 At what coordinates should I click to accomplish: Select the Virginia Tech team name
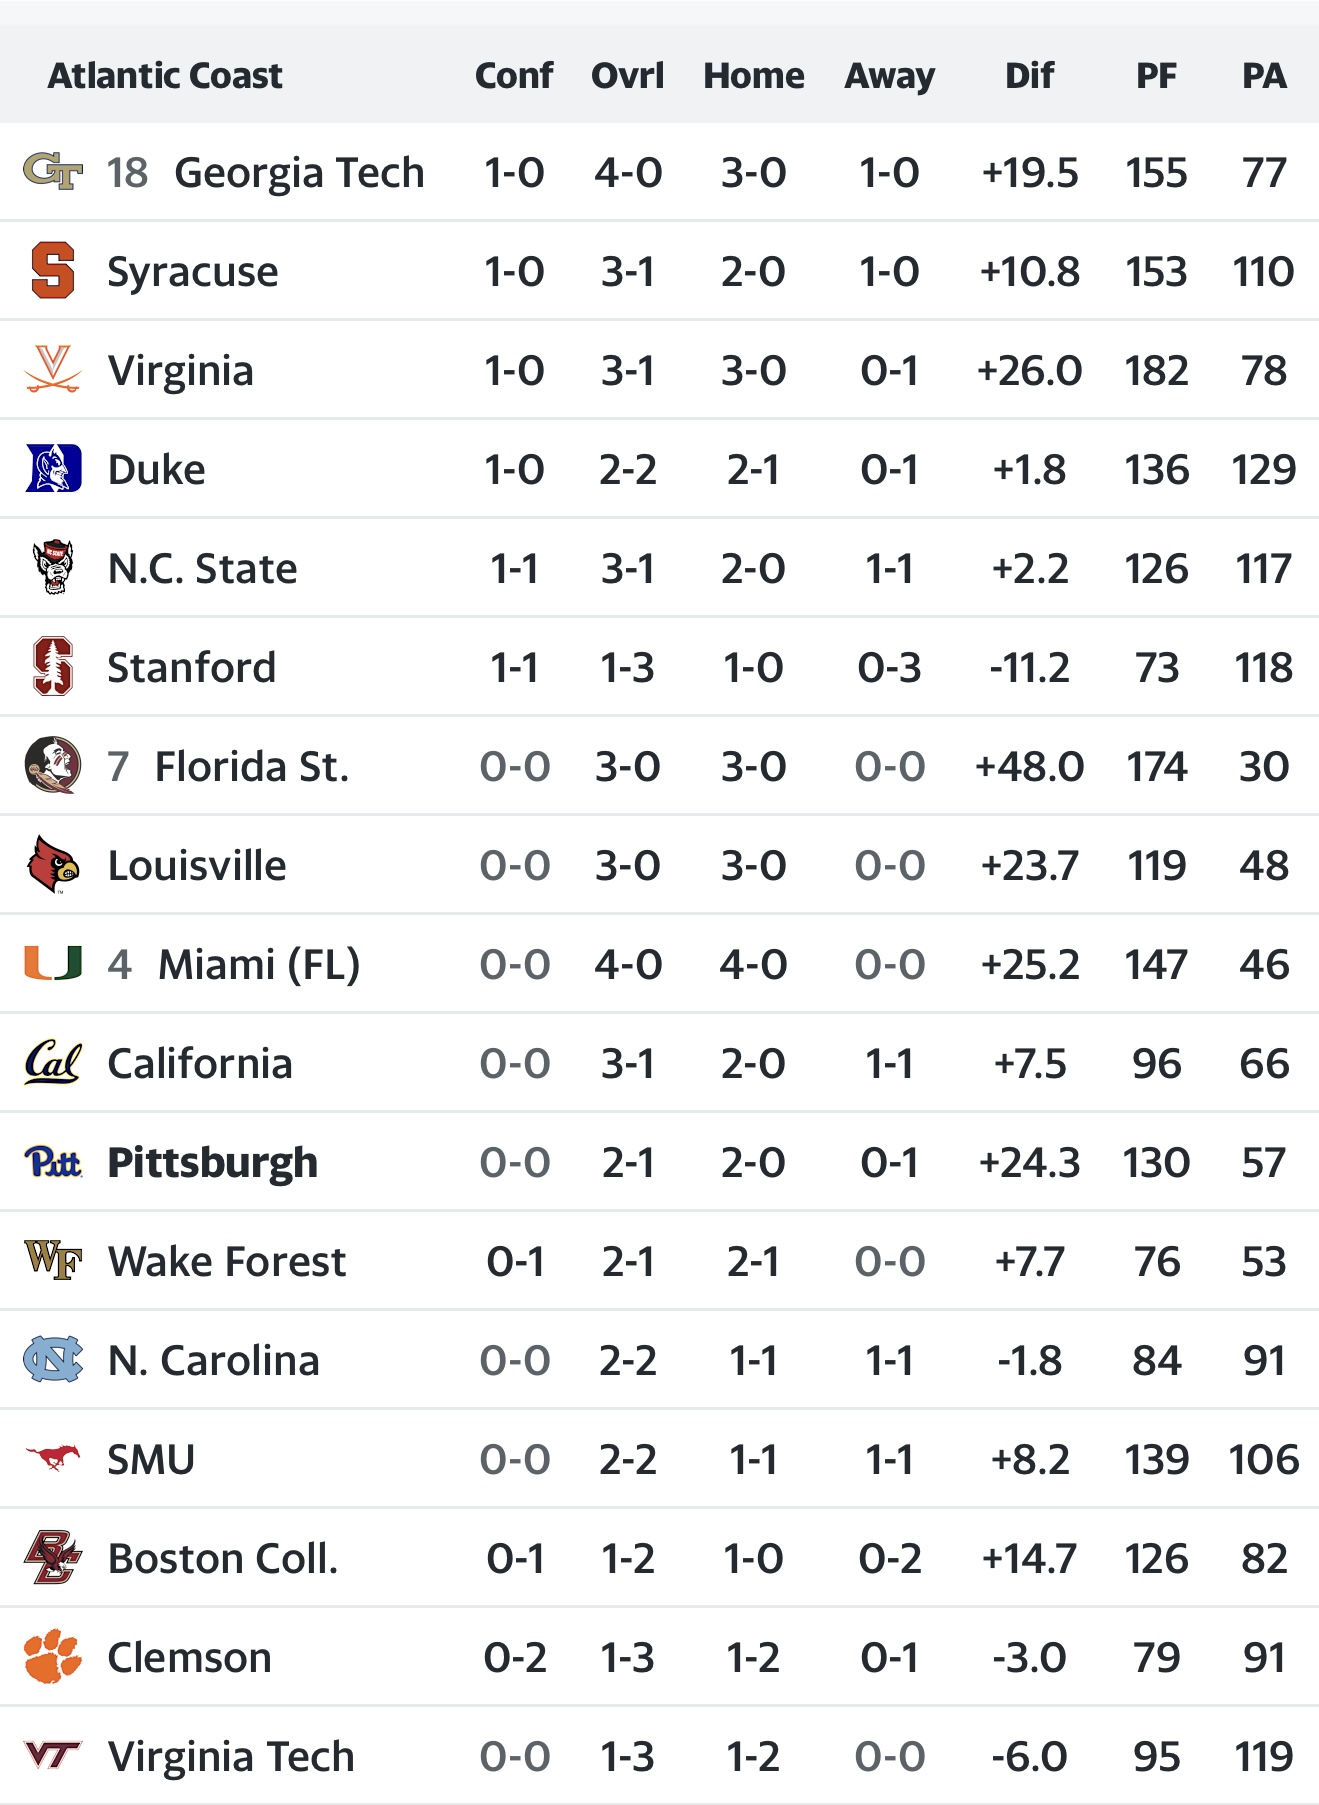(x=231, y=1756)
